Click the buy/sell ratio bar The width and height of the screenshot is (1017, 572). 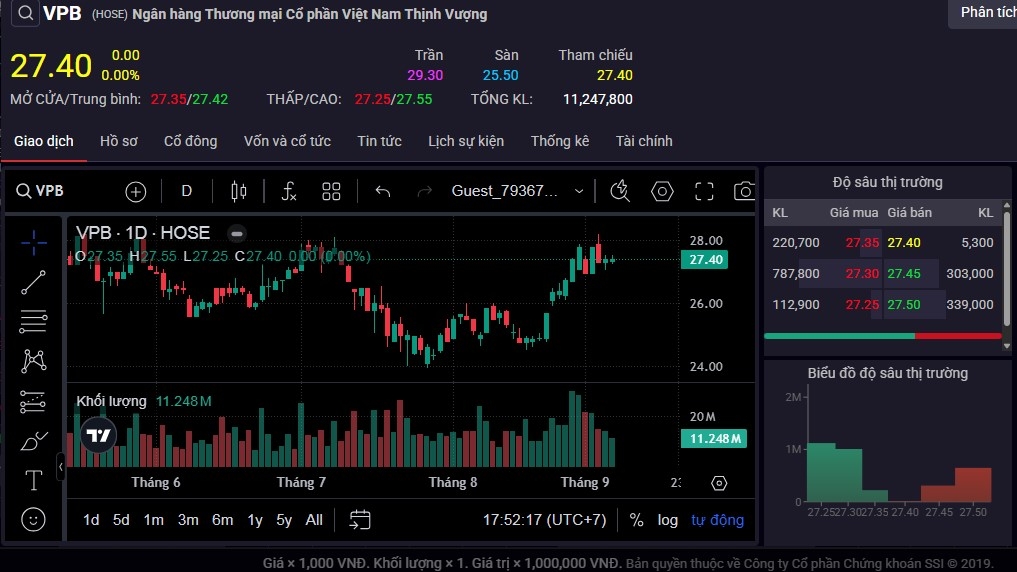883,336
